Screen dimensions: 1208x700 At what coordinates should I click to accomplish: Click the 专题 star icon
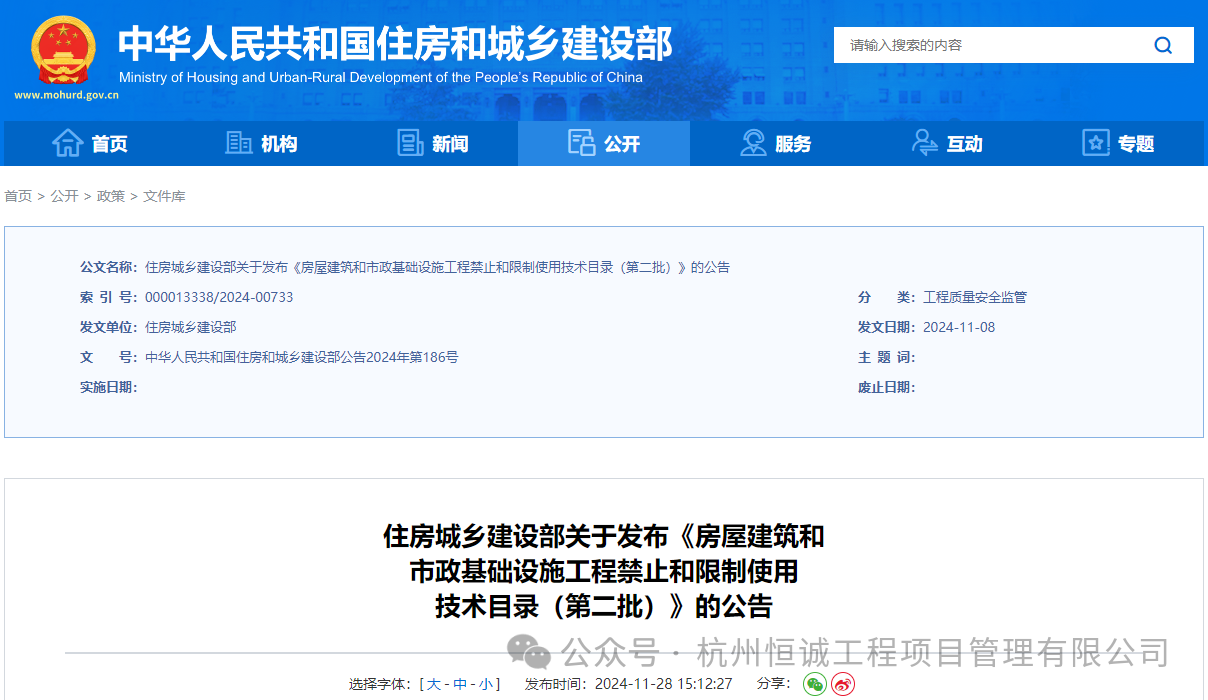coord(1096,143)
